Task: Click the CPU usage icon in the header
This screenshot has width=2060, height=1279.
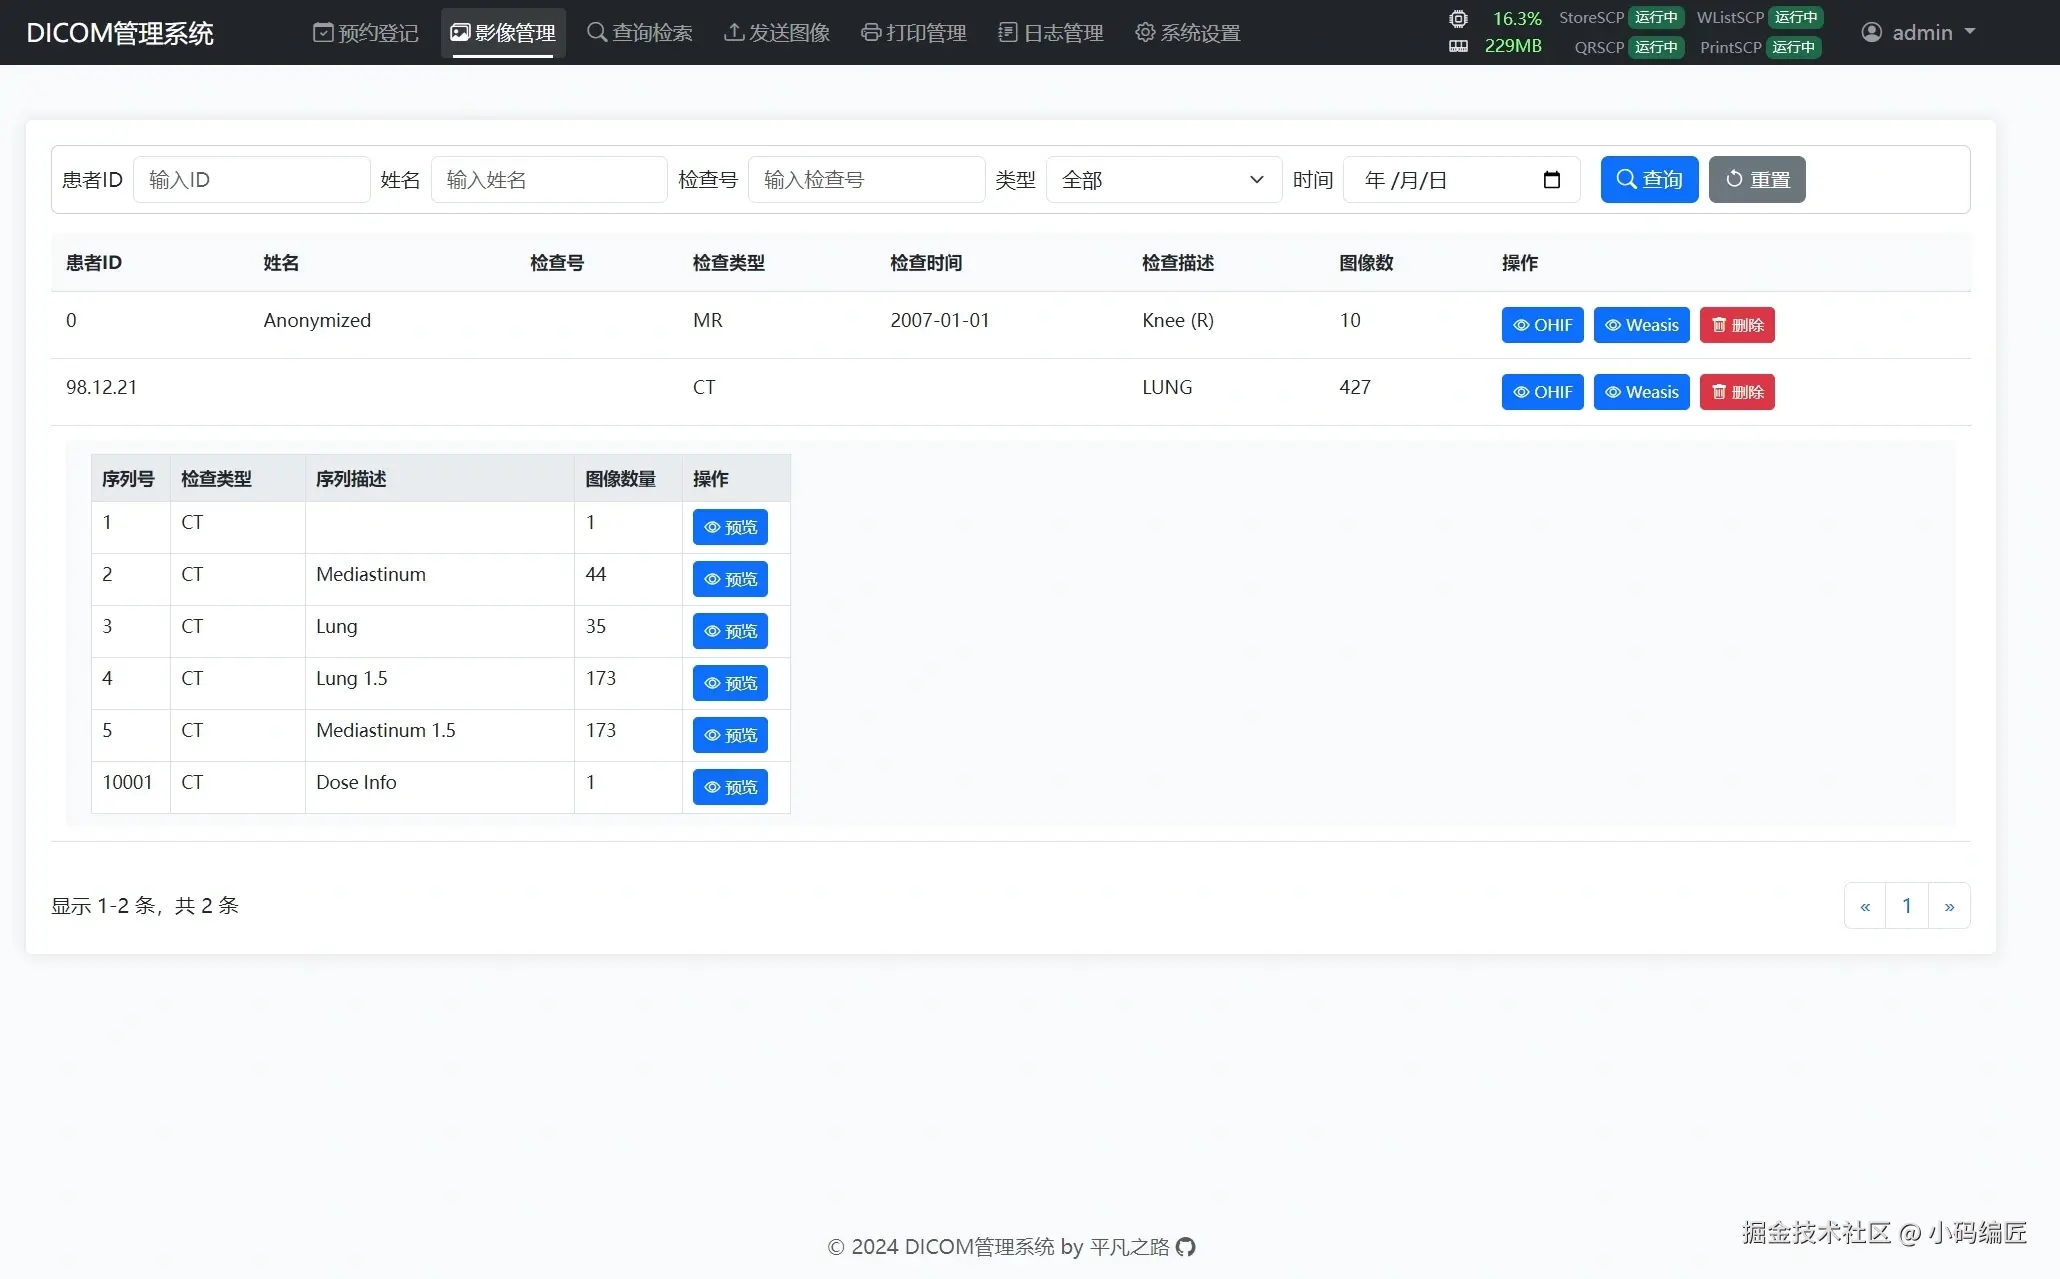Action: tap(1458, 19)
